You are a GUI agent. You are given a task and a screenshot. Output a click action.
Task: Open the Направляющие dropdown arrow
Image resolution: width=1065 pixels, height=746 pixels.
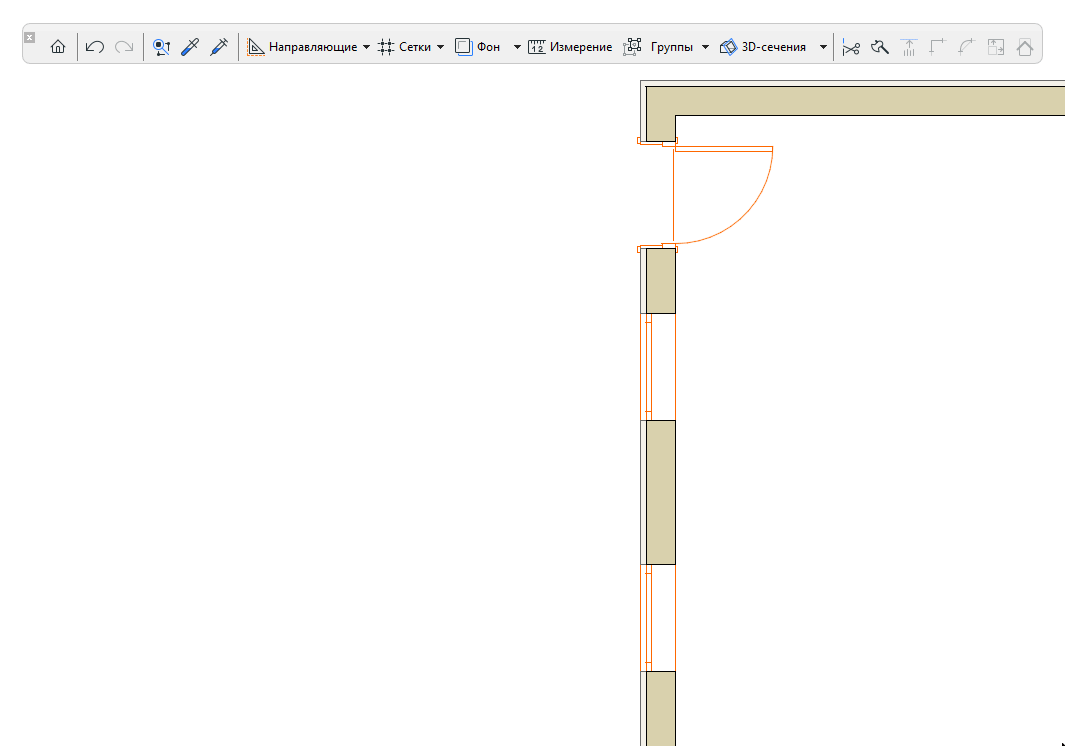(x=366, y=46)
